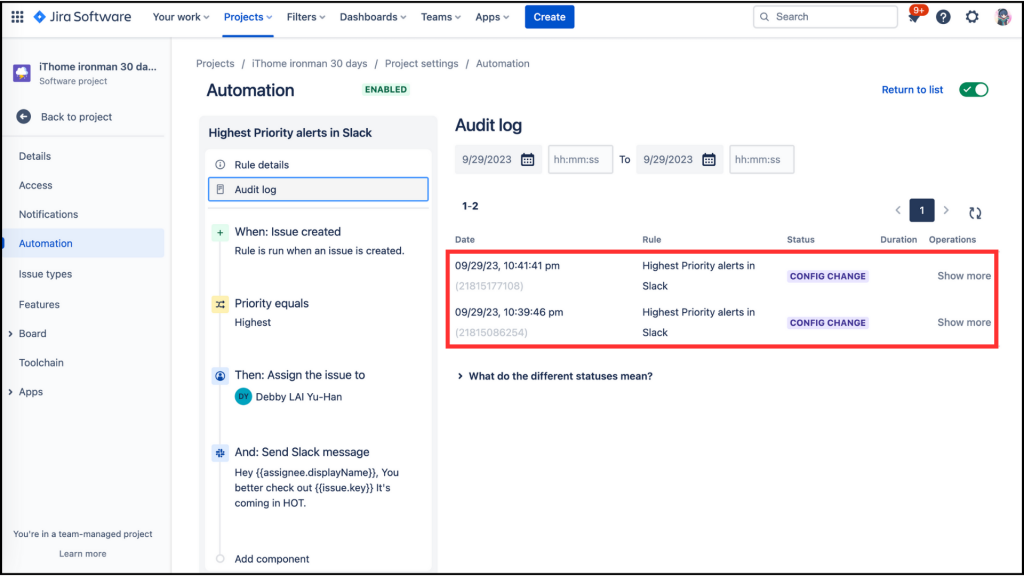
Task: Click the end date 9/29/2023 field
Action: pos(679,159)
